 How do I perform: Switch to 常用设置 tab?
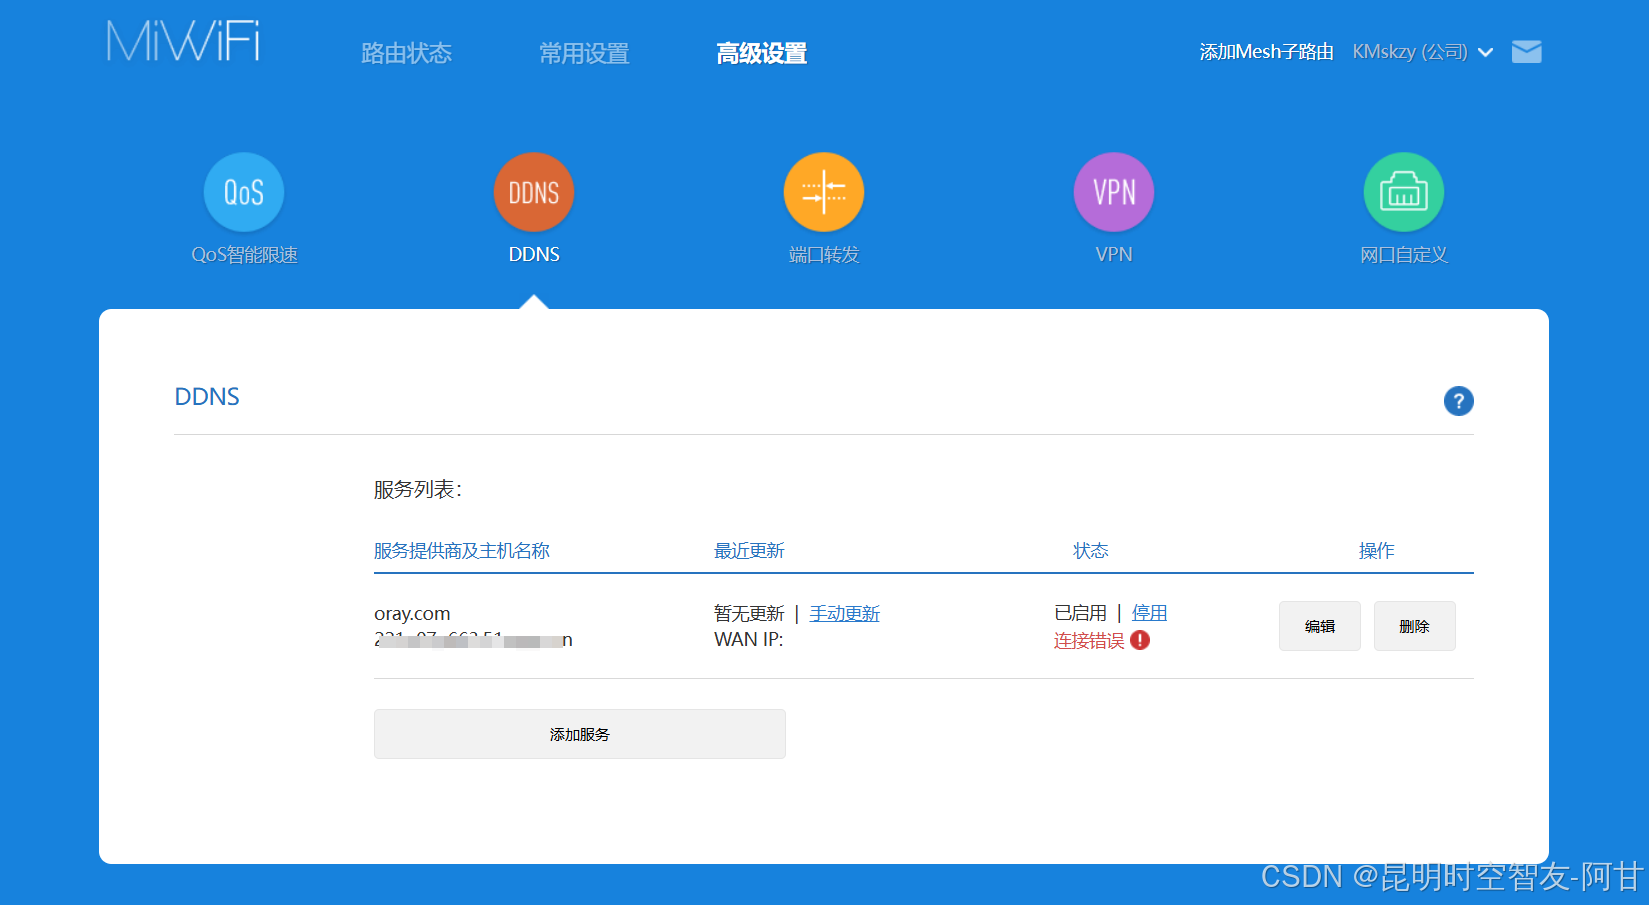(584, 53)
